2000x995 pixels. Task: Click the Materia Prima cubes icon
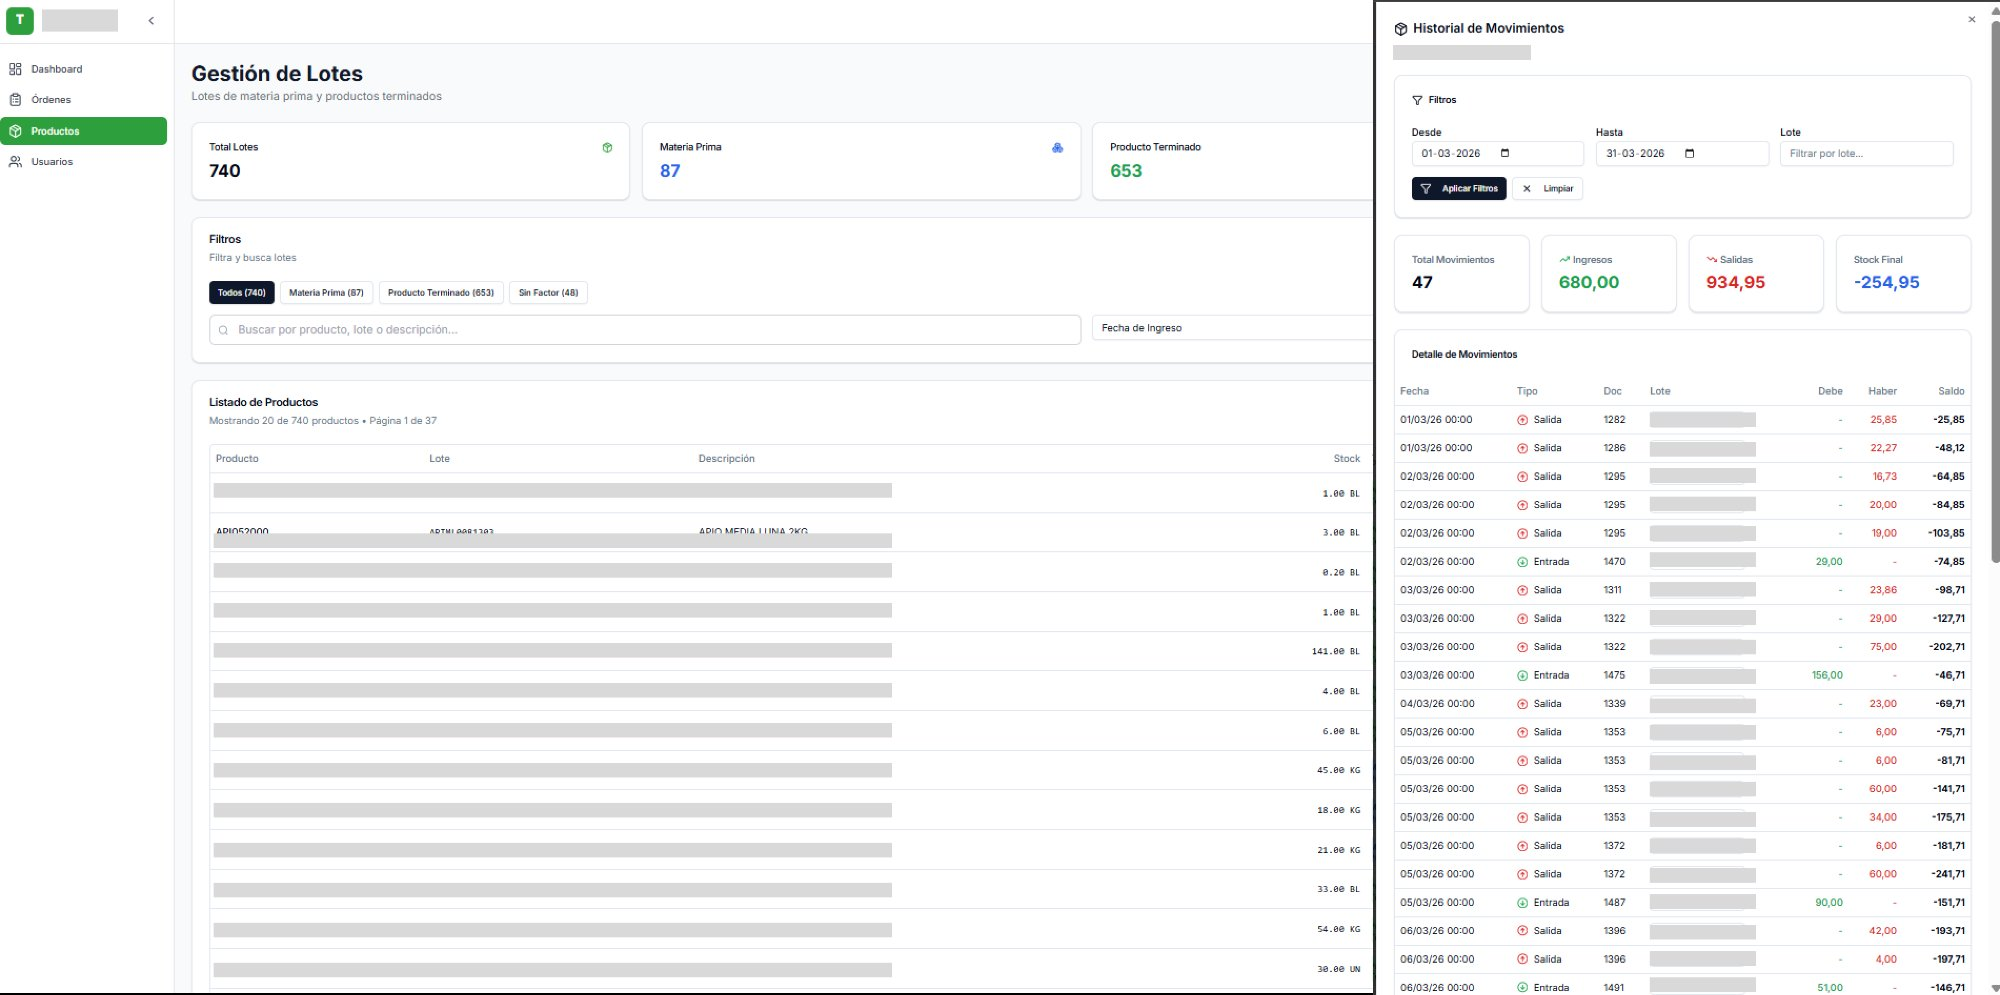click(x=1057, y=148)
